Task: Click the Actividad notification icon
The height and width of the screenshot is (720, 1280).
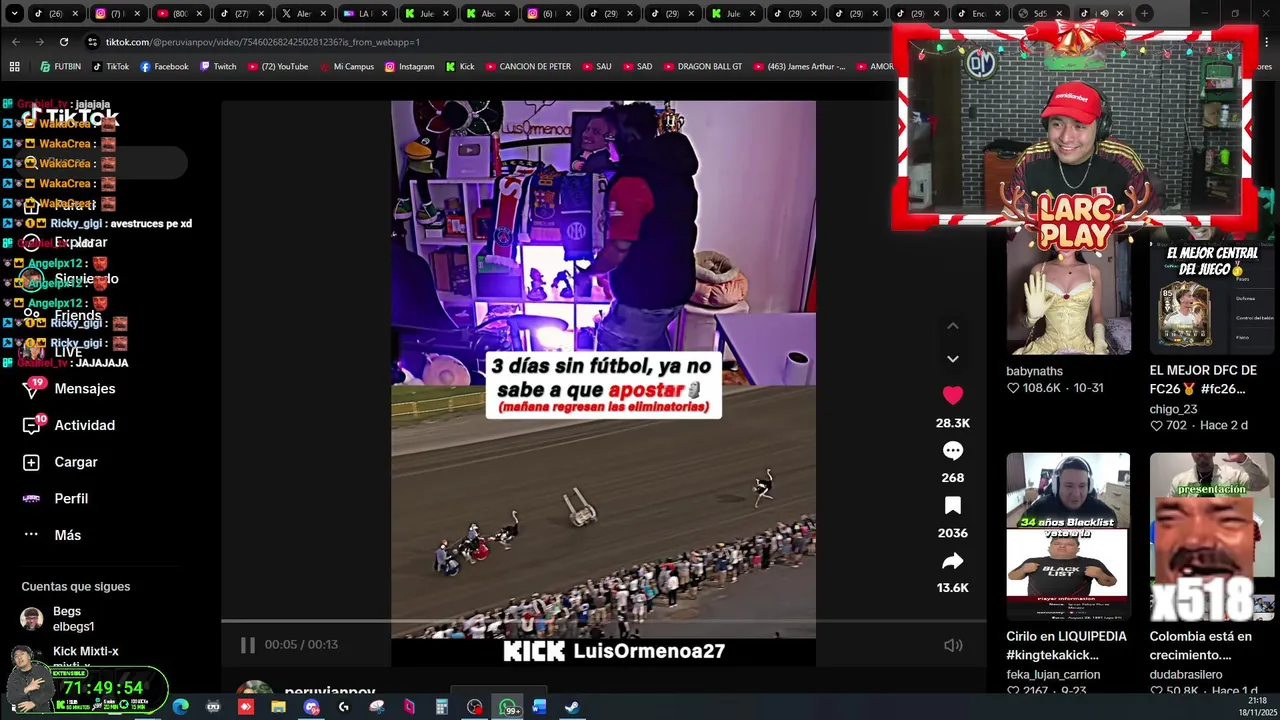Action: tap(32, 425)
